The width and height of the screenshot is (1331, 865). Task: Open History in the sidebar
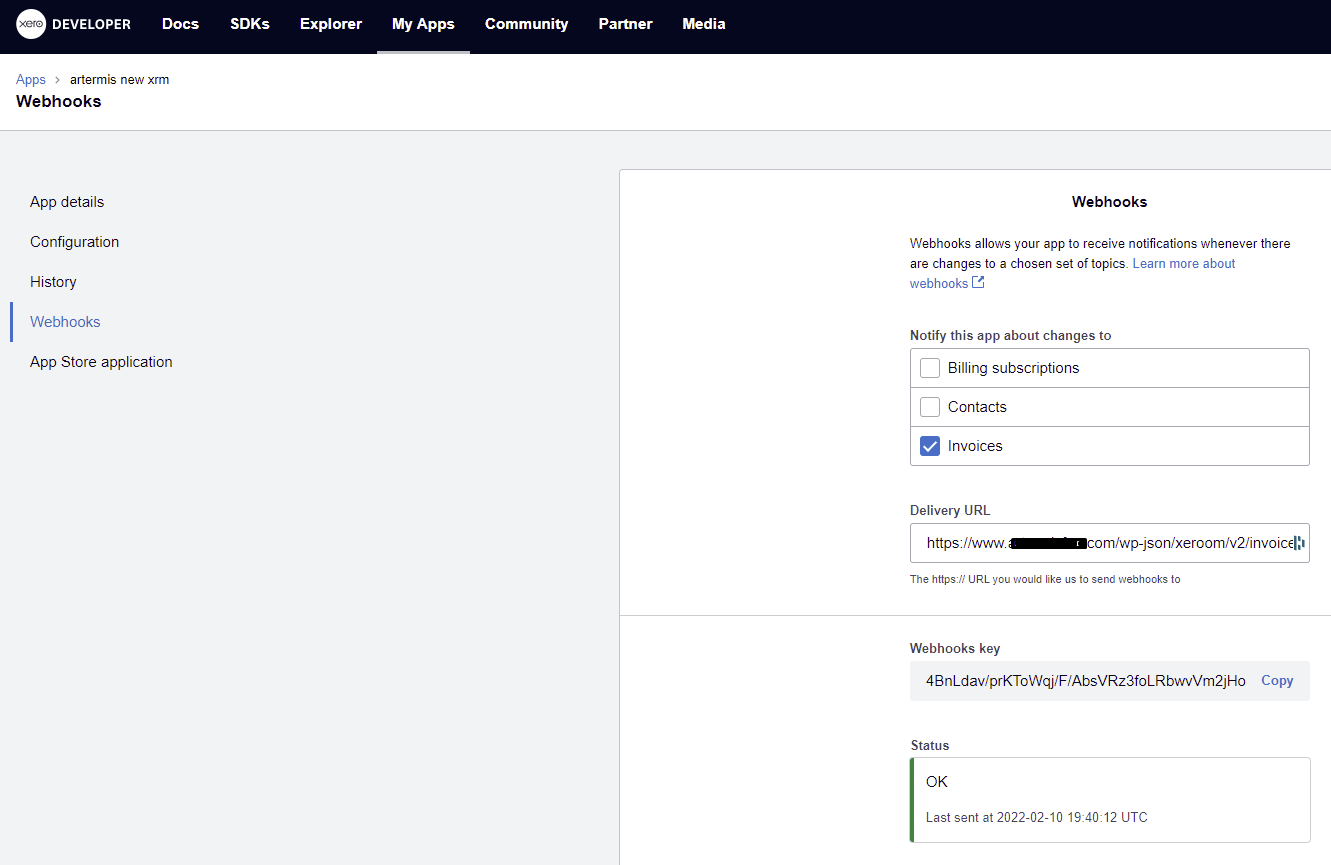[53, 282]
